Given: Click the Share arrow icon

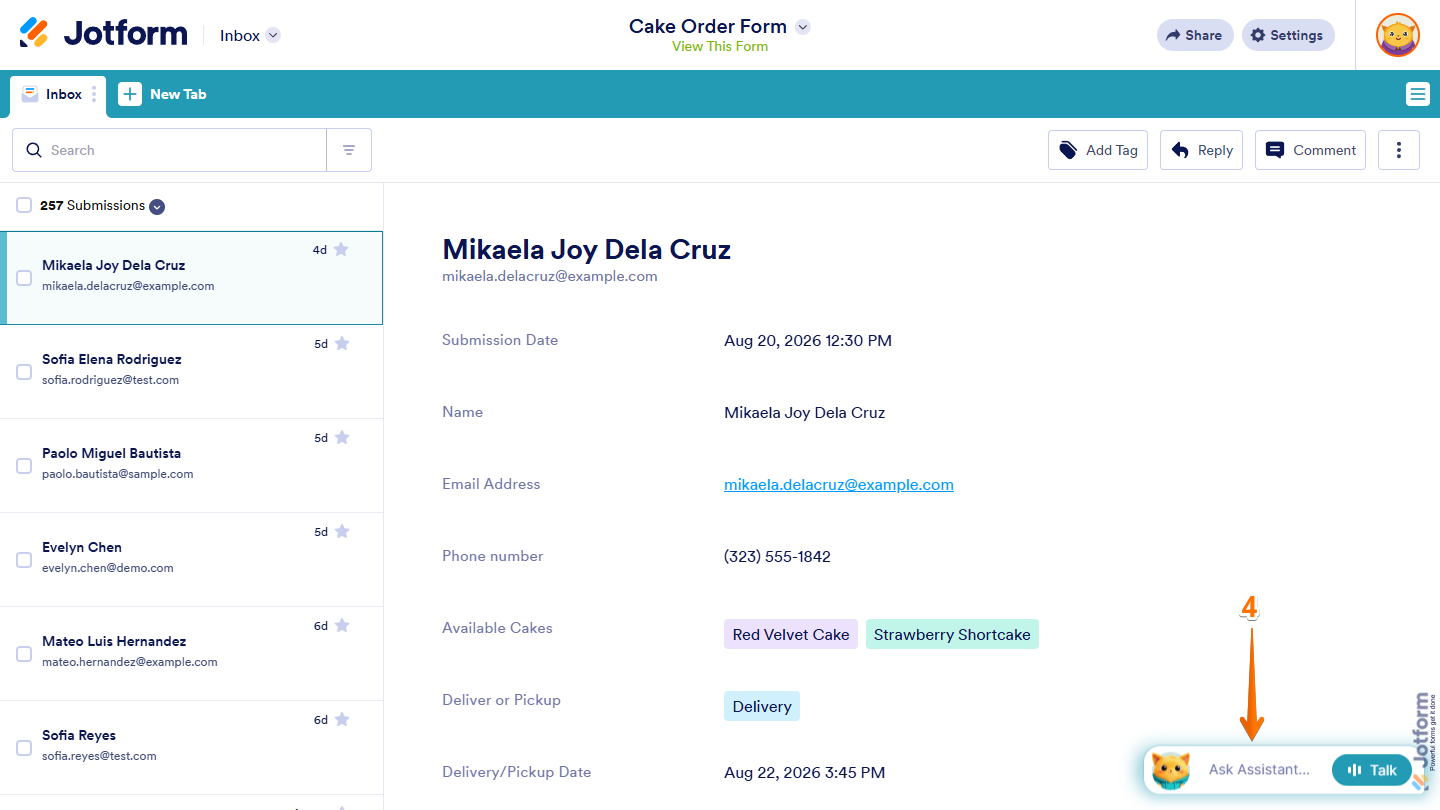Looking at the screenshot, I should pyautogui.click(x=1173, y=35).
